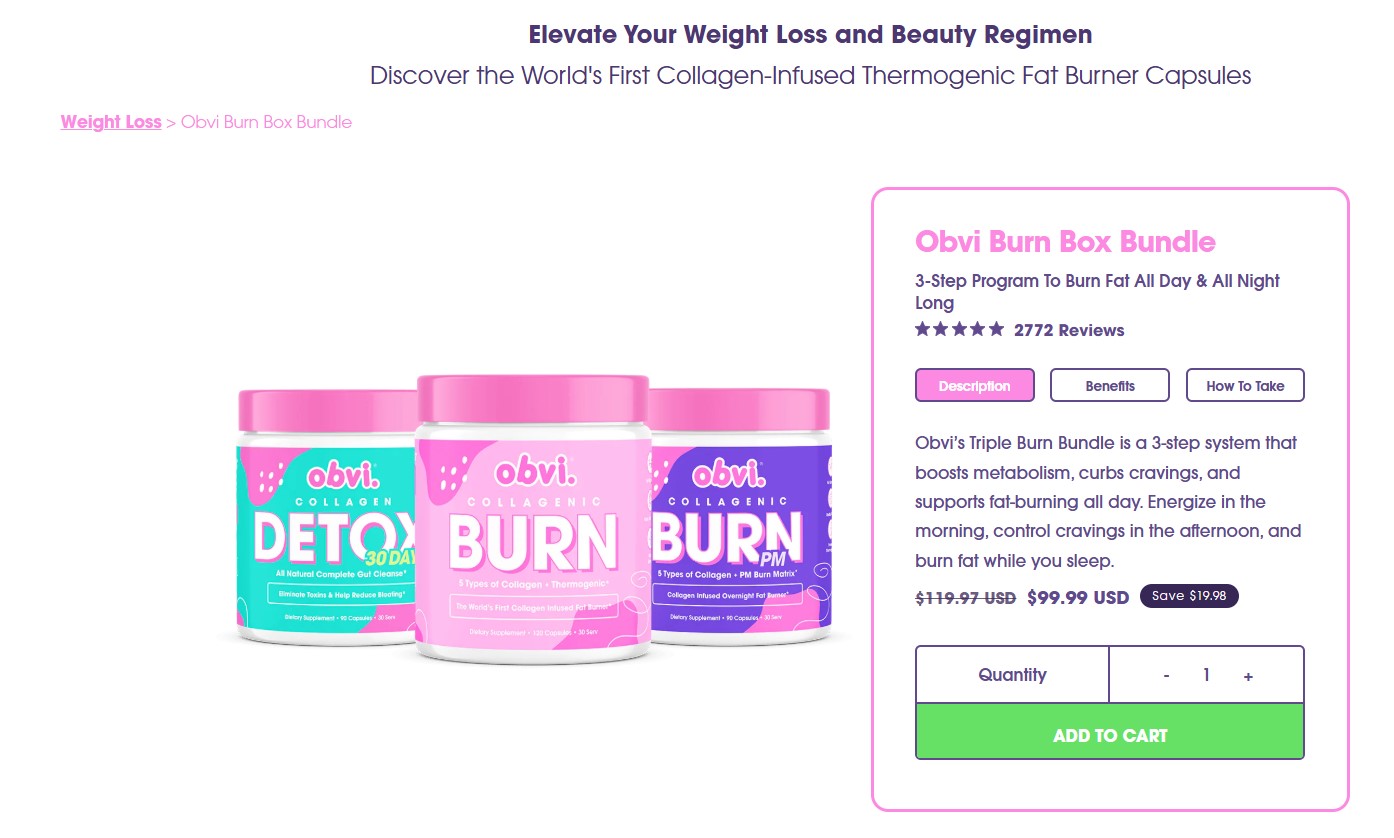Click the Obvi Burn Box Bundle title
This screenshot has height=838, width=1394.
1065,242
